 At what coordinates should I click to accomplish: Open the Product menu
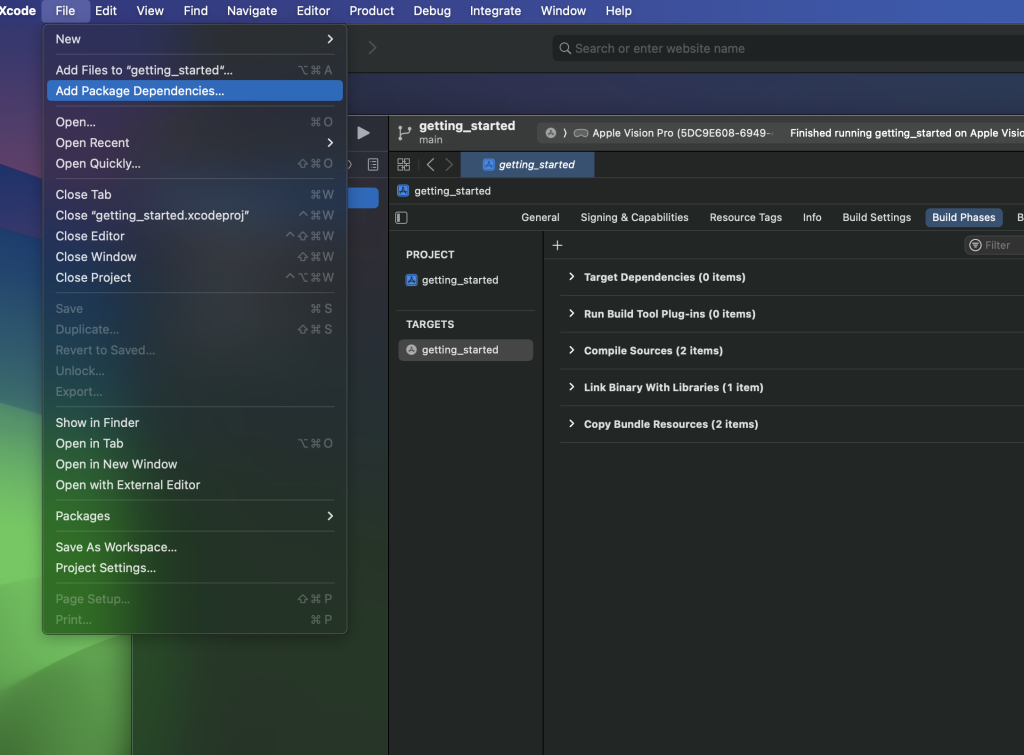coord(372,11)
